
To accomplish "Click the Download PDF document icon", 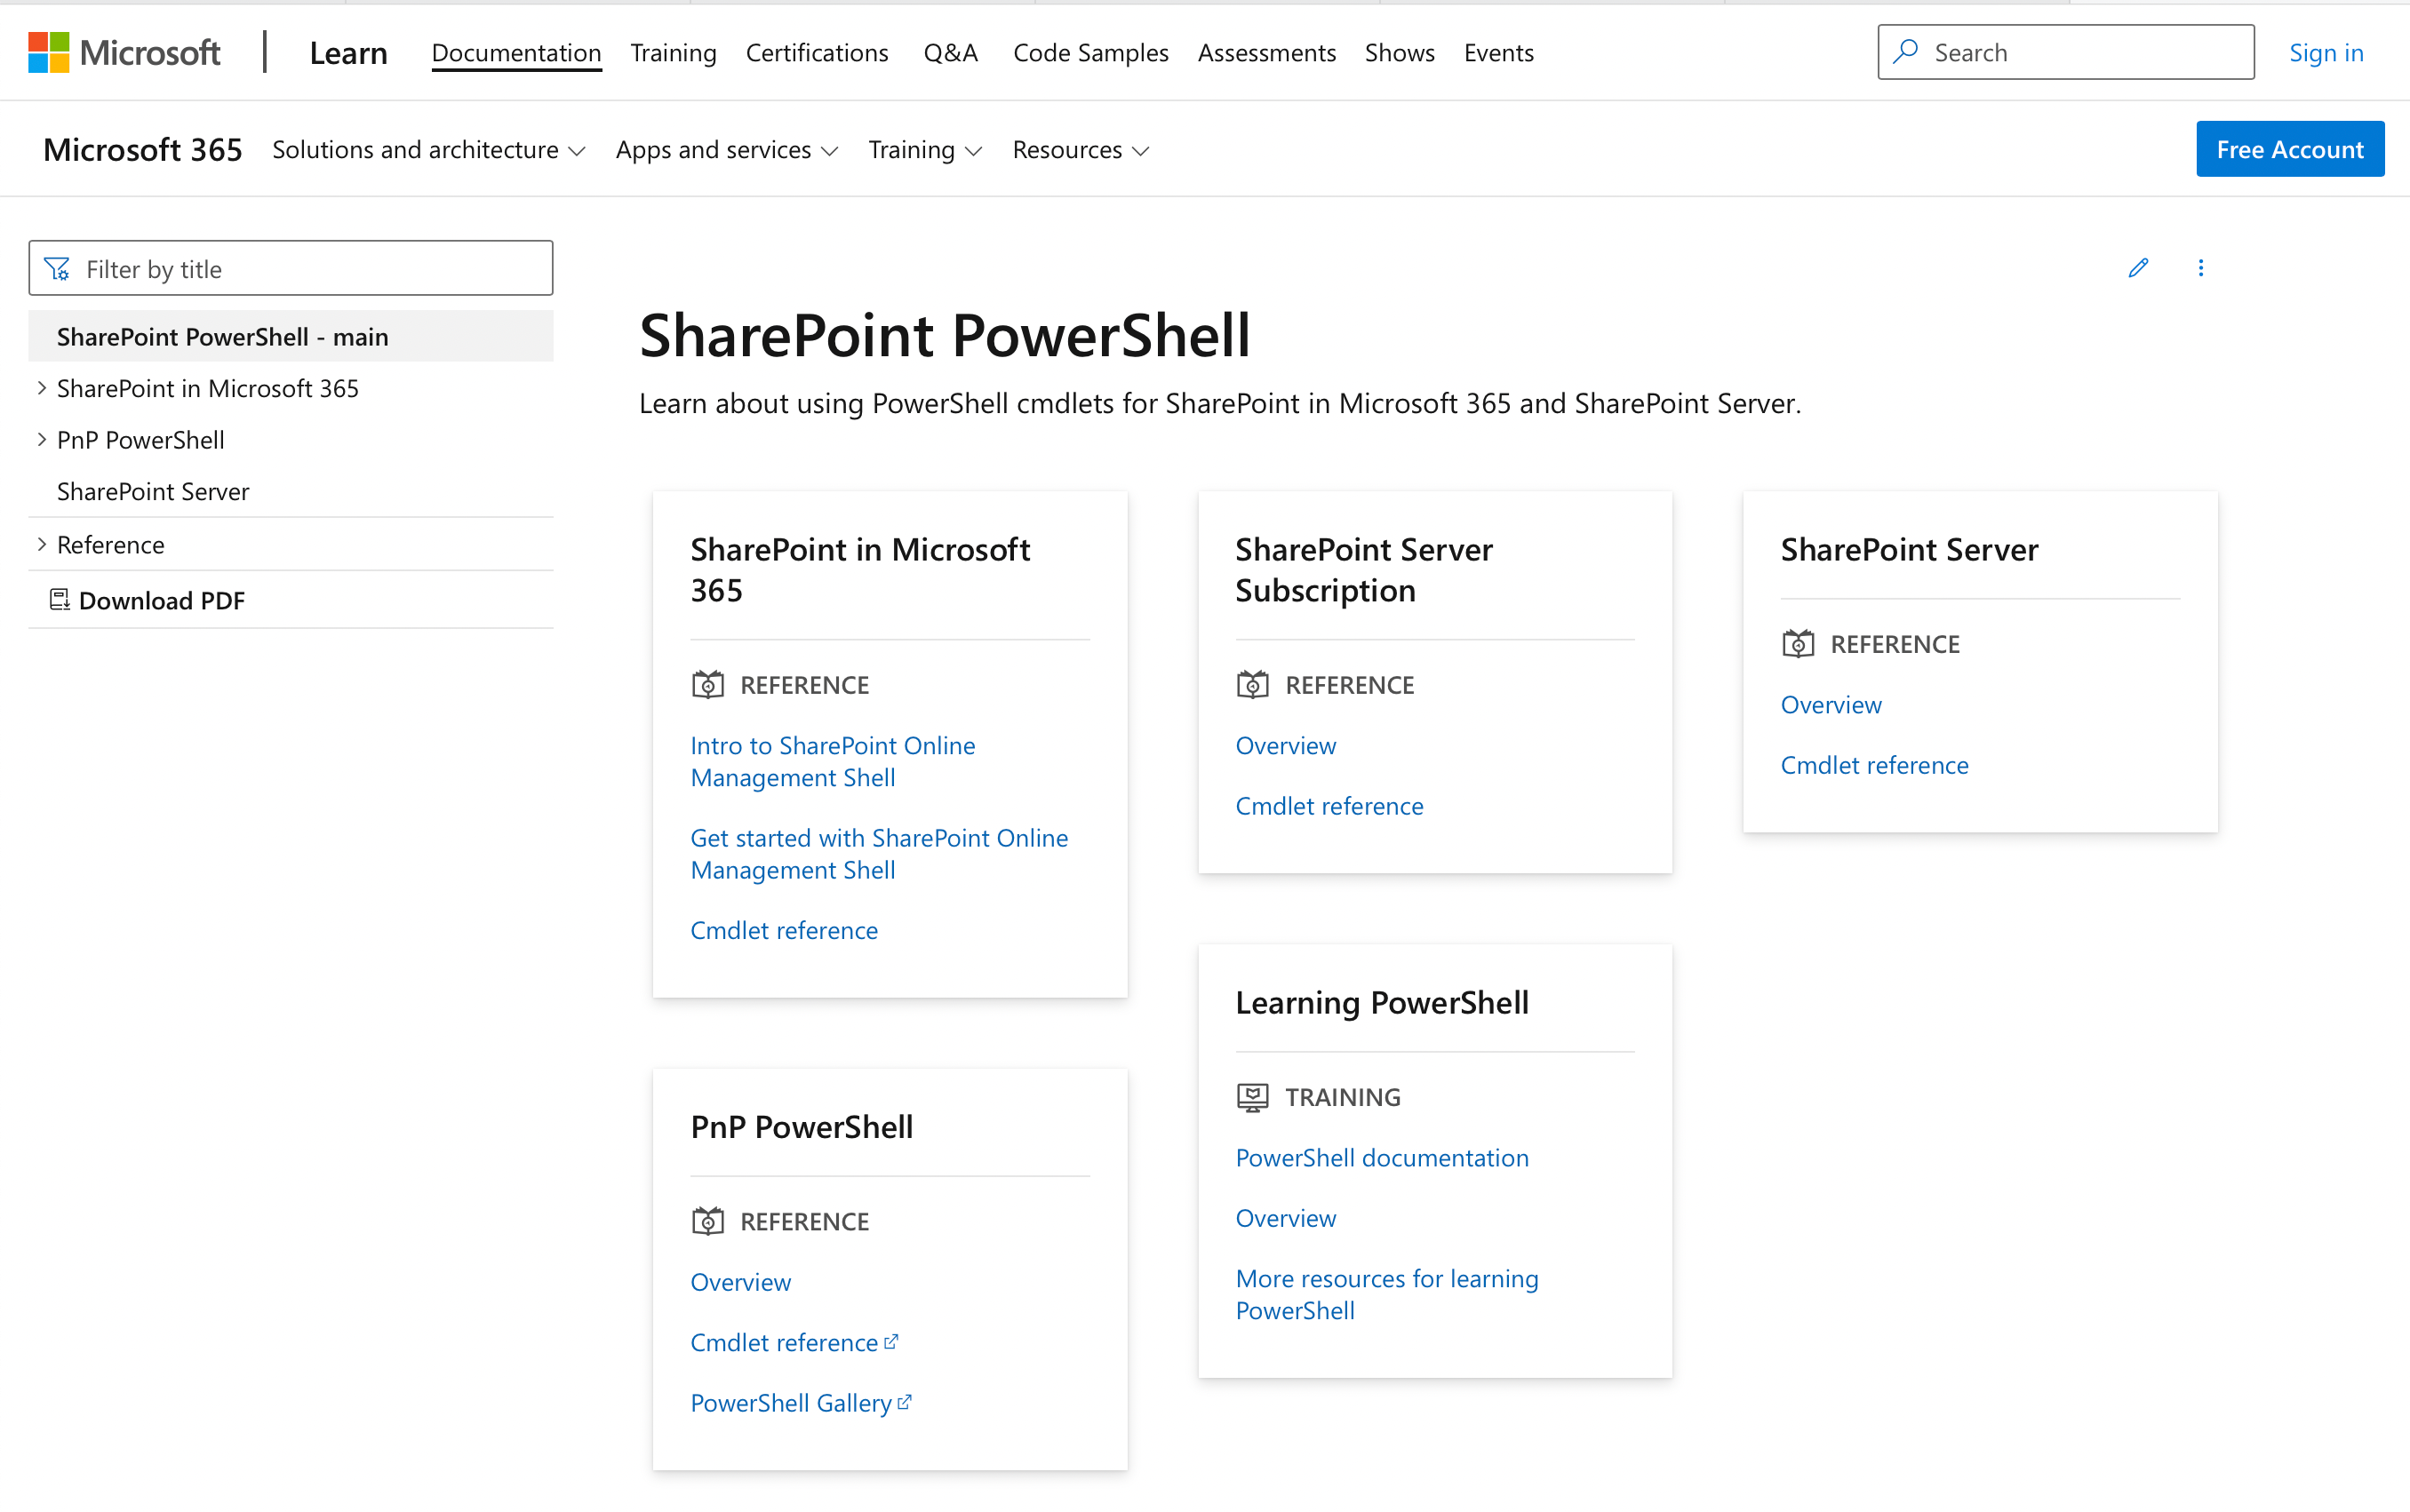I will 60,599.
